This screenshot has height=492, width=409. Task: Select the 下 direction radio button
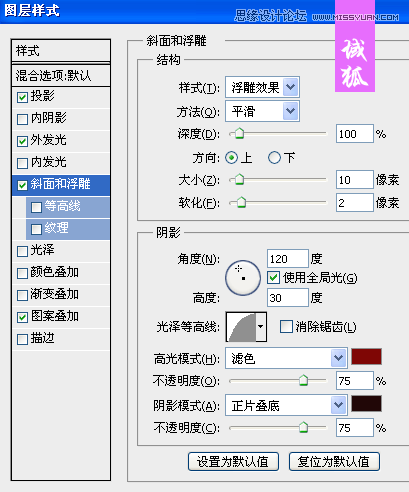click(274, 158)
